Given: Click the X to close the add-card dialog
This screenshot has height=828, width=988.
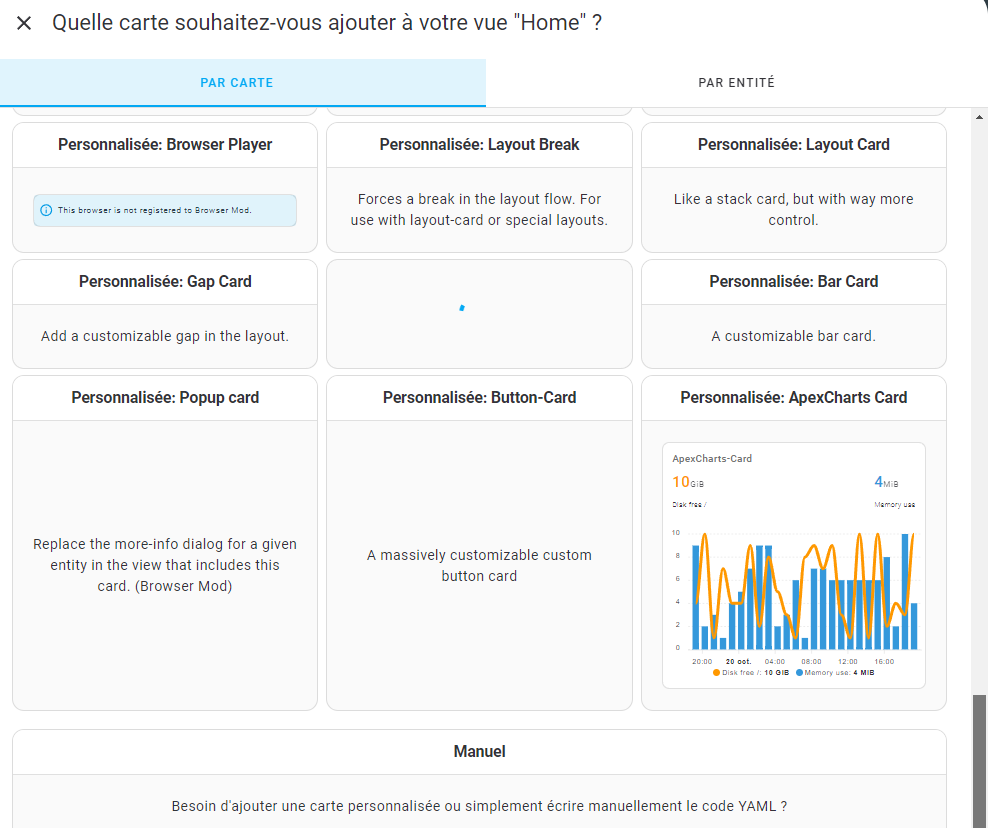Looking at the screenshot, I should tap(24, 23).
